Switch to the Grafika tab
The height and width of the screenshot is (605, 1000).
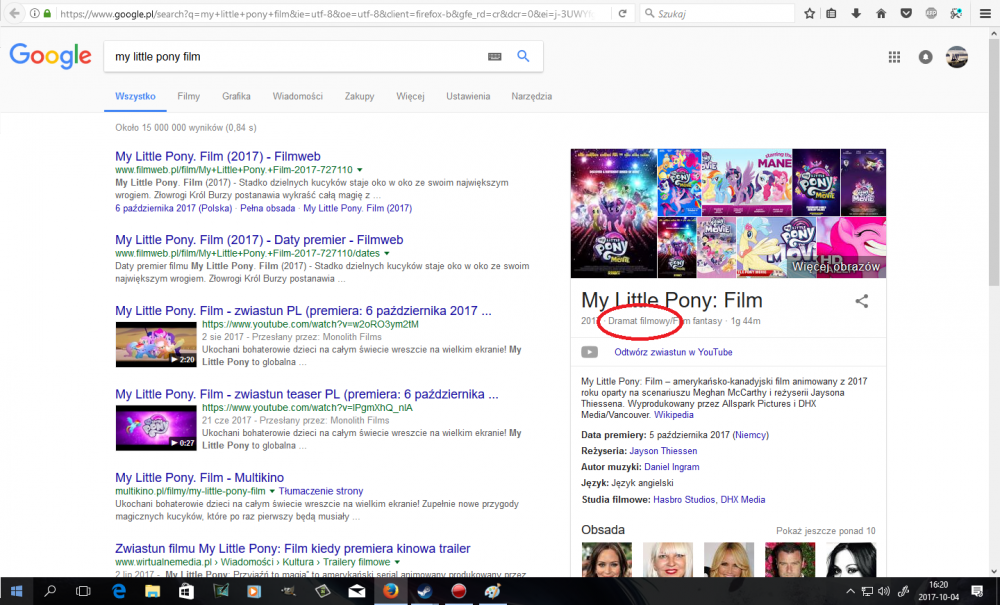[x=236, y=96]
